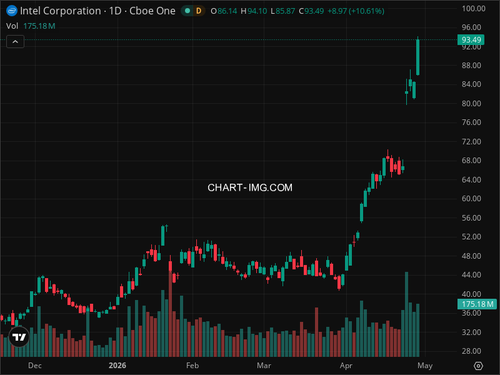Click the low price L85.87
500x375 pixels.
click(x=283, y=11)
